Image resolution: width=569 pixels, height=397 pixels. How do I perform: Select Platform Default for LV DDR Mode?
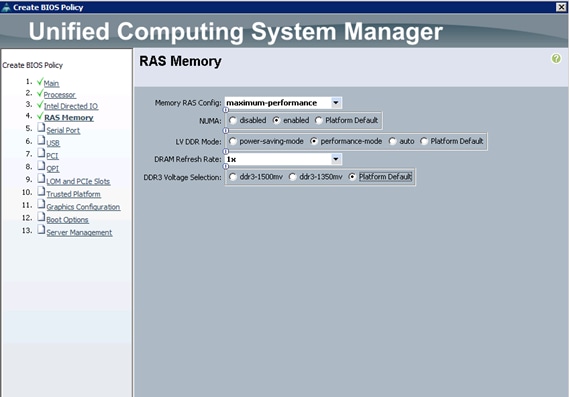point(423,141)
